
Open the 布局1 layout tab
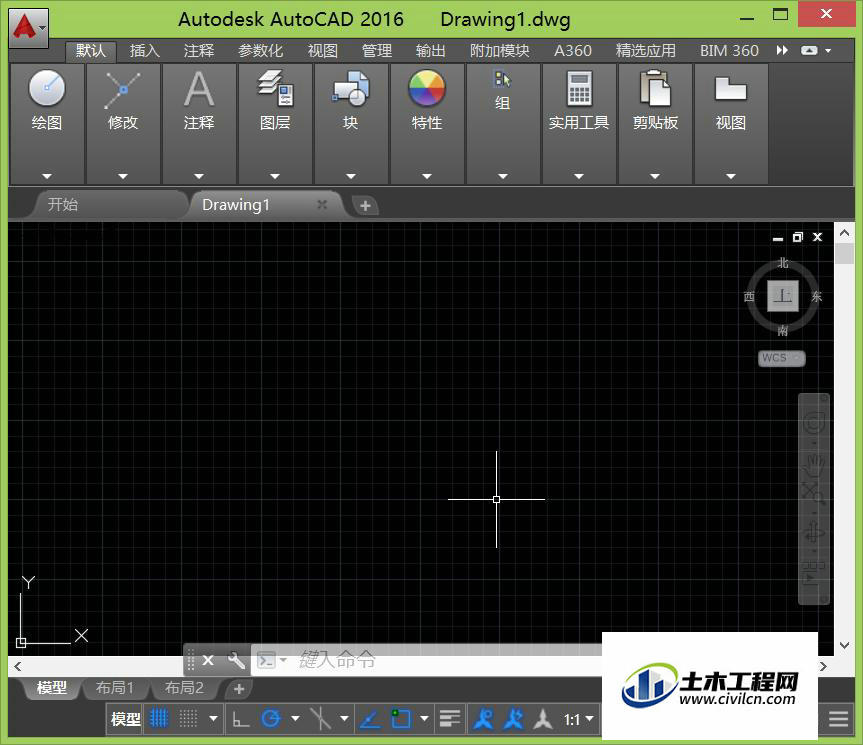pos(114,688)
